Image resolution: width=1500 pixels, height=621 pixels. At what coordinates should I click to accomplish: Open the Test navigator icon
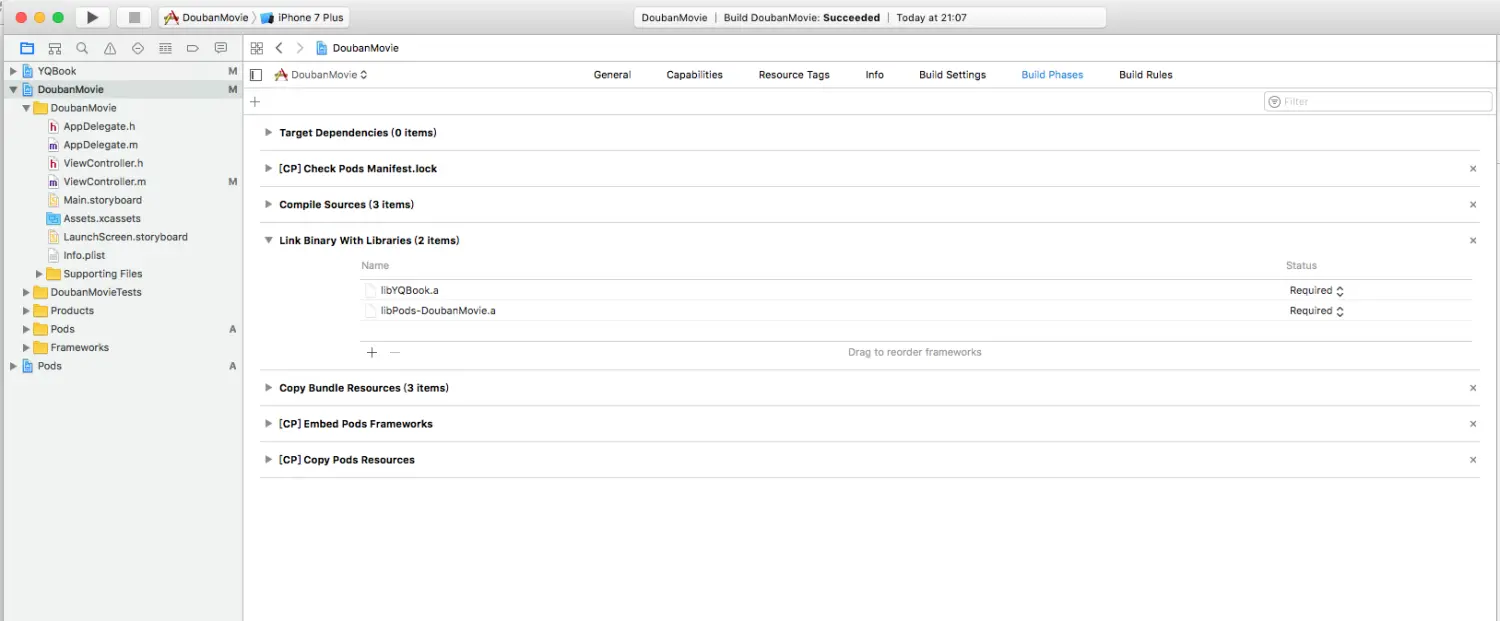pos(138,48)
